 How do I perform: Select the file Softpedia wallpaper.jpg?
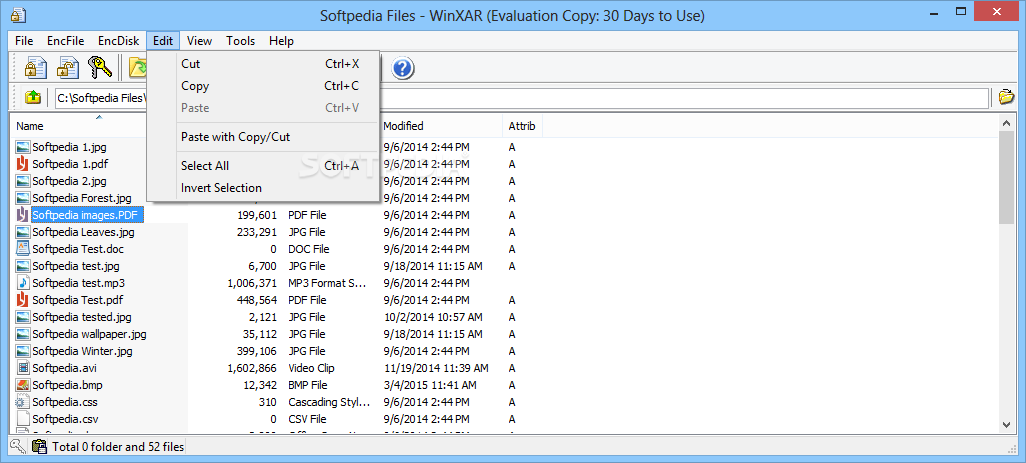coord(89,334)
